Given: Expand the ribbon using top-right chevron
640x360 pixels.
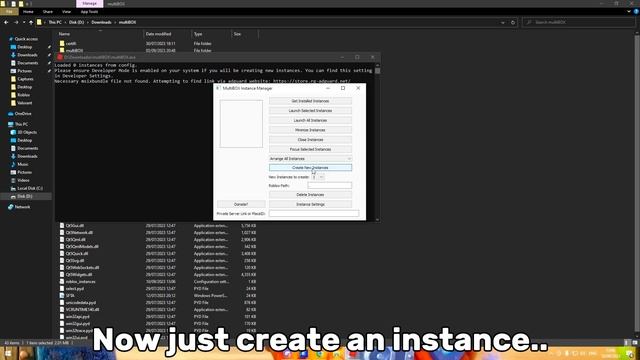Looking at the screenshot, I should coord(629,12).
